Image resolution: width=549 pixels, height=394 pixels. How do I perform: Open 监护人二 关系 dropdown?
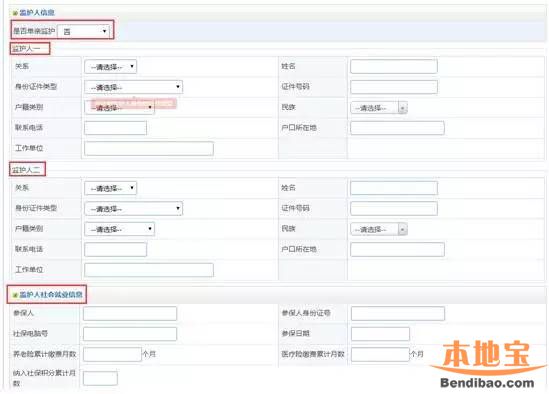(x=110, y=188)
